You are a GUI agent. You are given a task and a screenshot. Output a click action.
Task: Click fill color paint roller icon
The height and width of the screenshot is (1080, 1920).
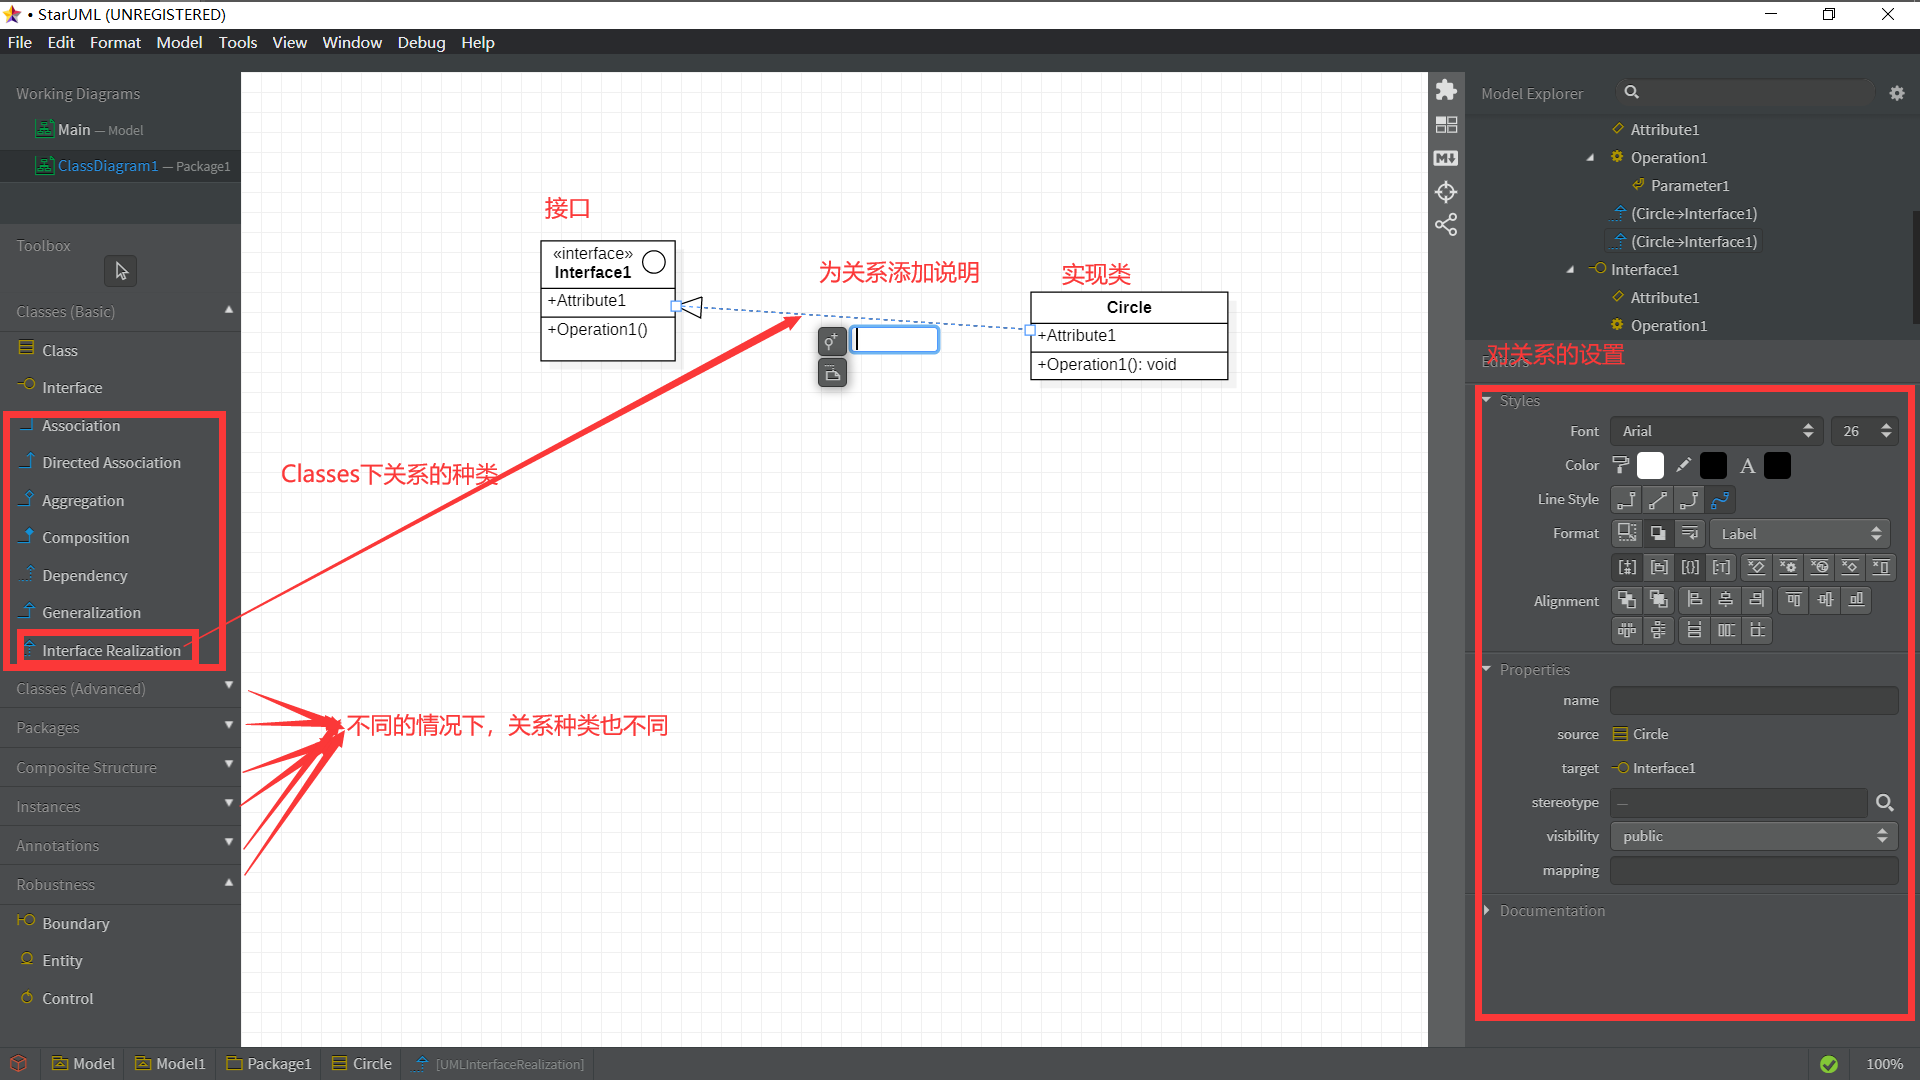point(1621,465)
